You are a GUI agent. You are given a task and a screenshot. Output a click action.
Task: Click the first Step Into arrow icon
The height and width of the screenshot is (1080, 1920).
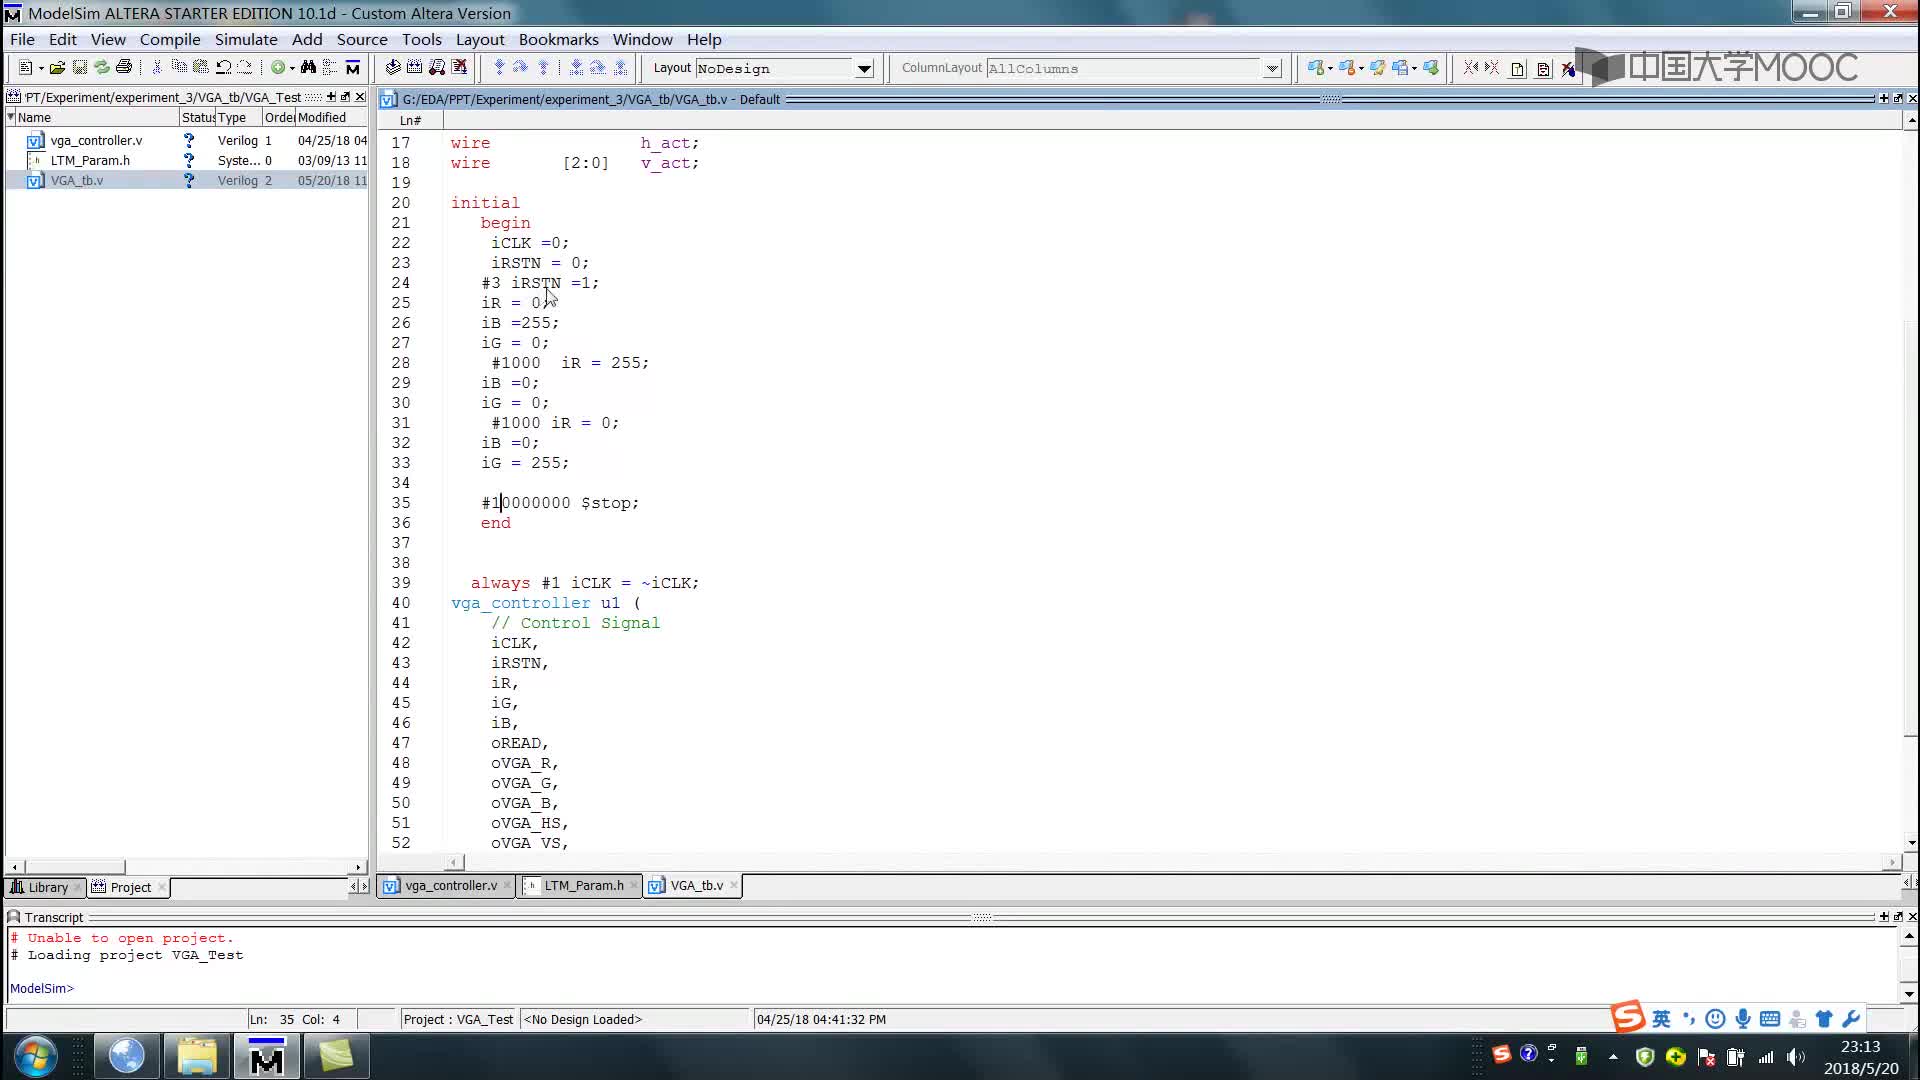tap(499, 67)
